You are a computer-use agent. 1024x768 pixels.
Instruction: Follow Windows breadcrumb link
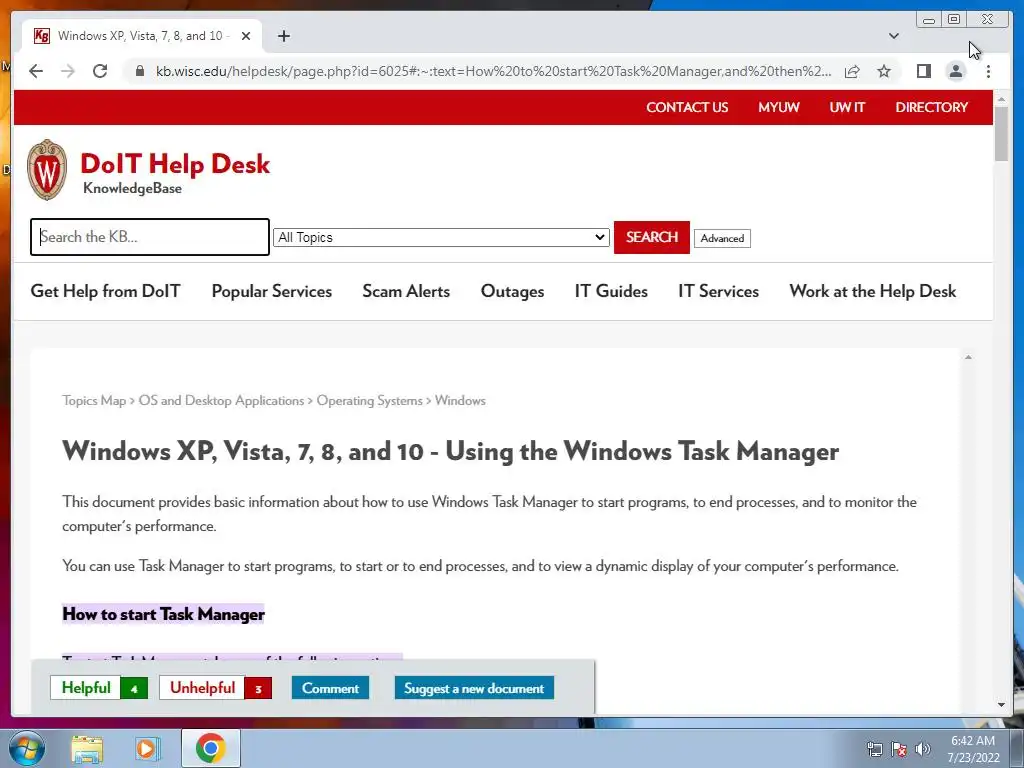coord(460,400)
